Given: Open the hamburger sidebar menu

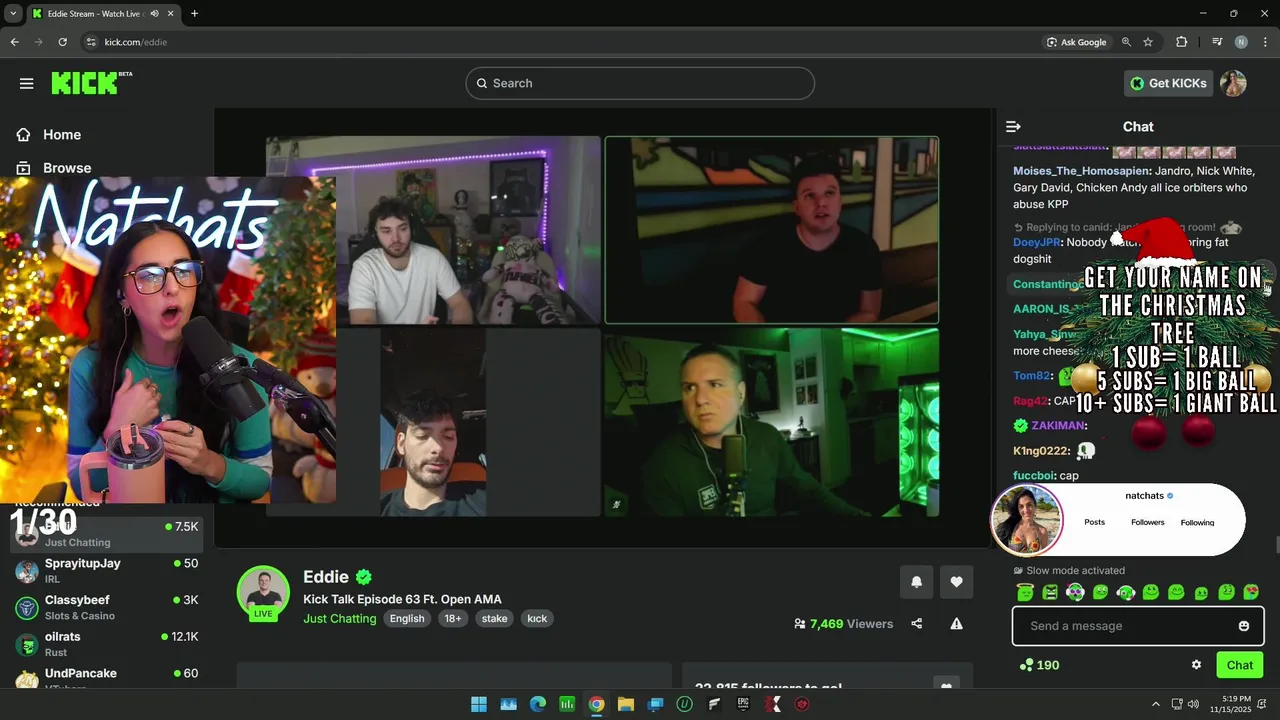Looking at the screenshot, I should 27,83.
